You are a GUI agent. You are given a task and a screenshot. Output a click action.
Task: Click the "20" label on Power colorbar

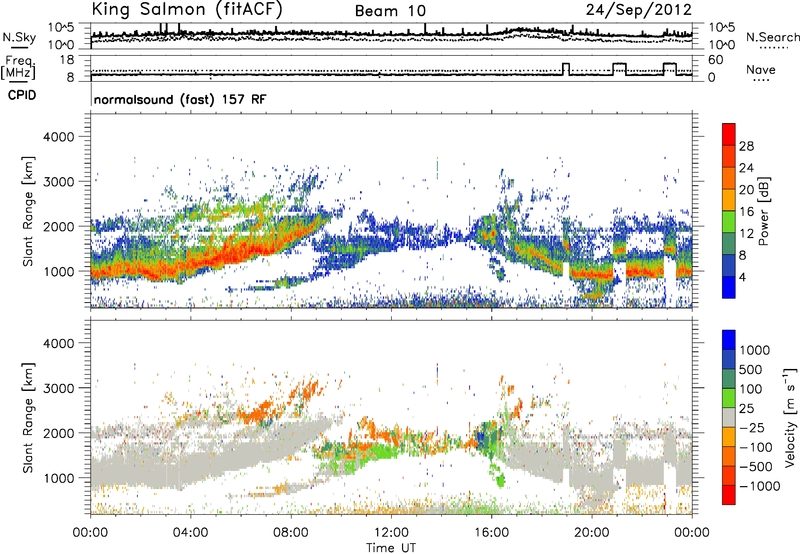coord(746,190)
